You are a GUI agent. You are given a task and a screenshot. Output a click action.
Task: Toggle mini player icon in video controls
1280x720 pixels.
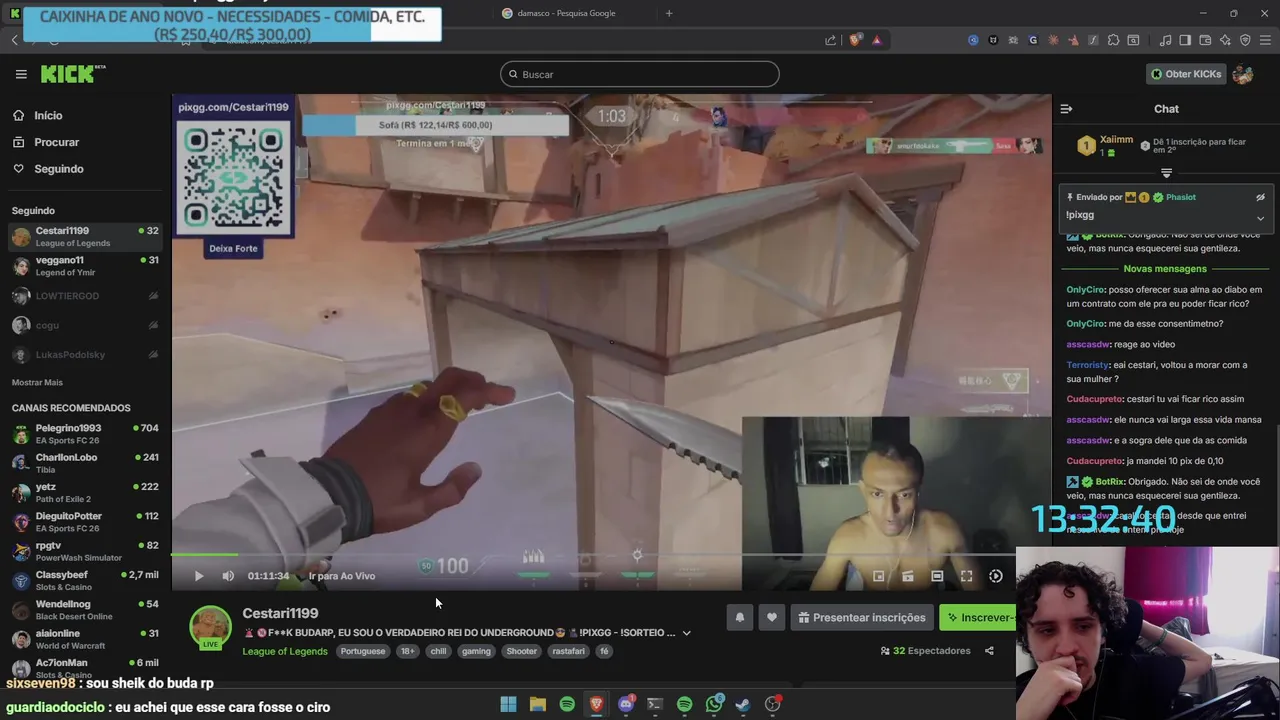(908, 576)
